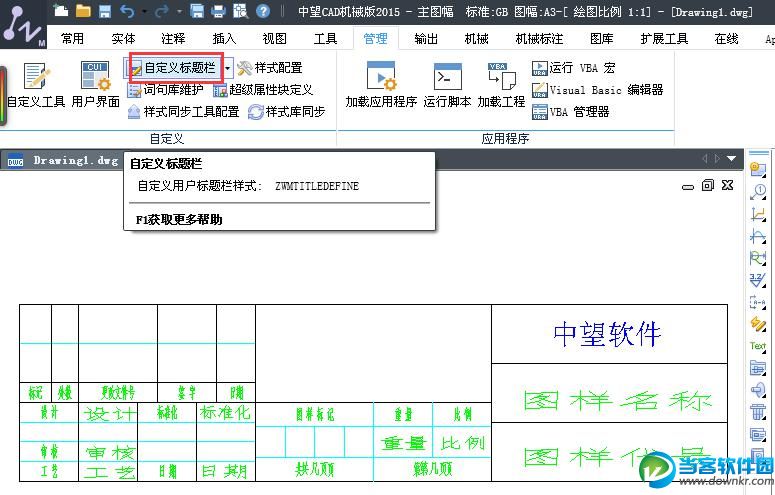Click the arc dimension icon in right toolbar
The height and width of the screenshot is (495, 775).
click(x=758, y=236)
